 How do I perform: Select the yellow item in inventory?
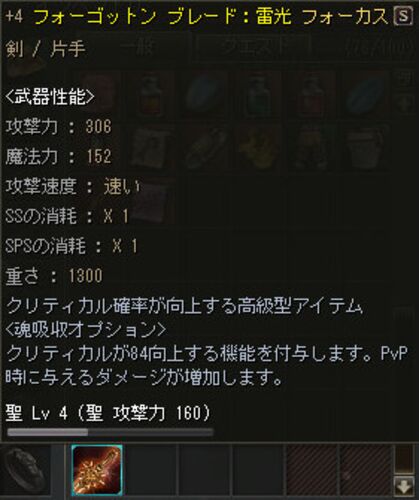pos(257,147)
